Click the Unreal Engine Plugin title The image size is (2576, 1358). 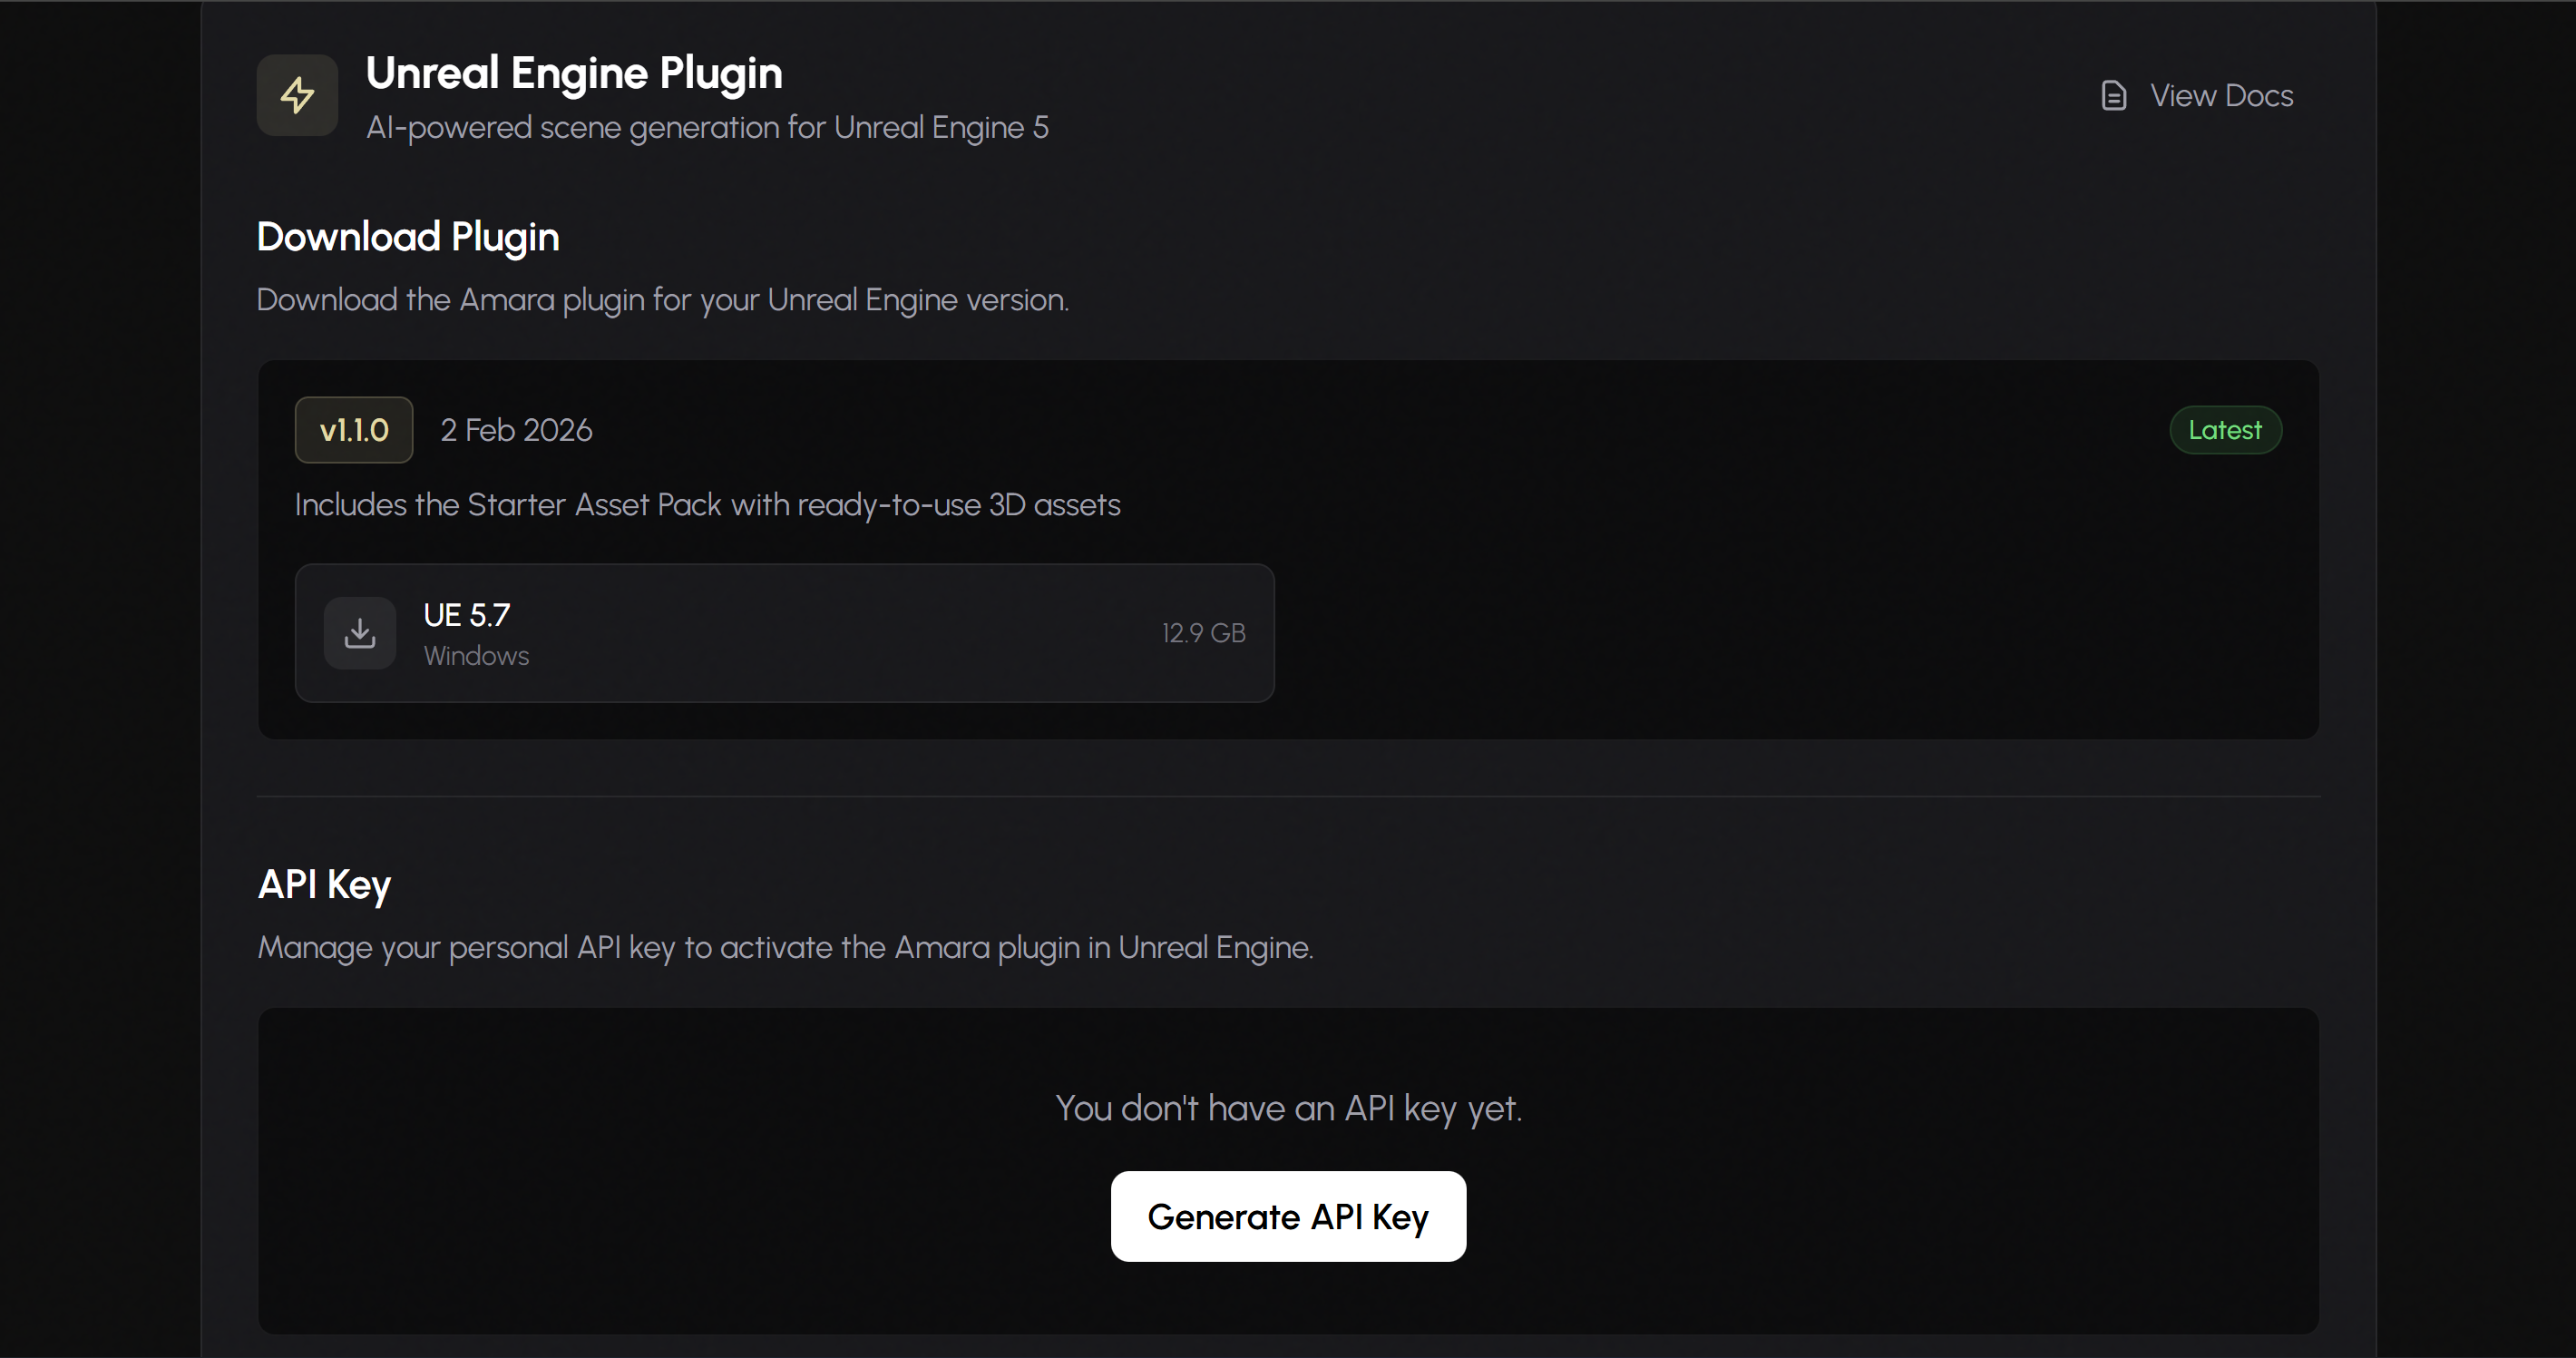click(573, 71)
